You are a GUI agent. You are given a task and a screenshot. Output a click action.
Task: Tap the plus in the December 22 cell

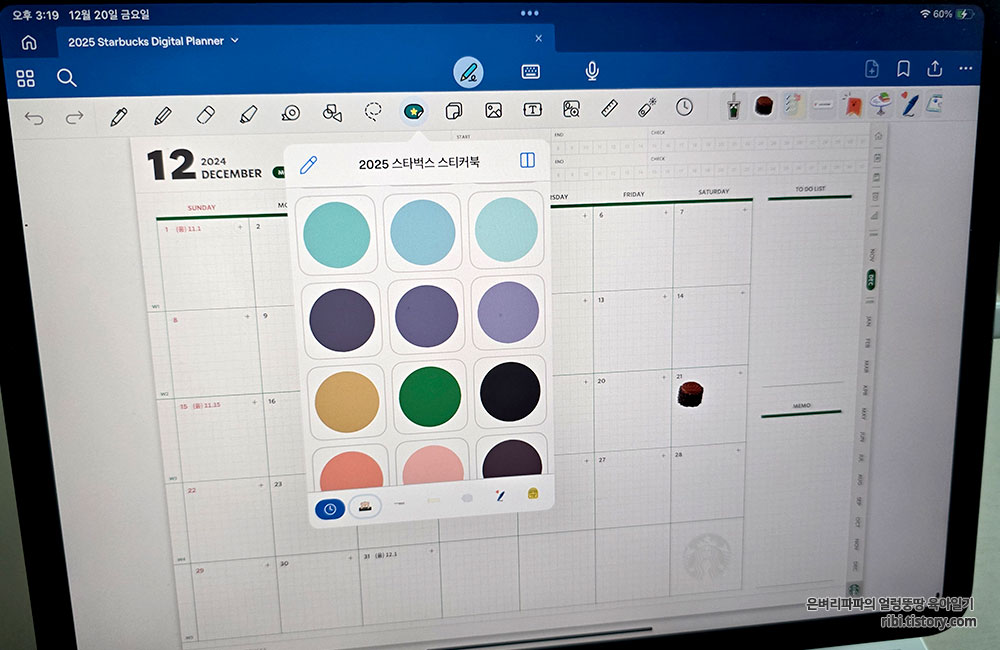pos(261,485)
